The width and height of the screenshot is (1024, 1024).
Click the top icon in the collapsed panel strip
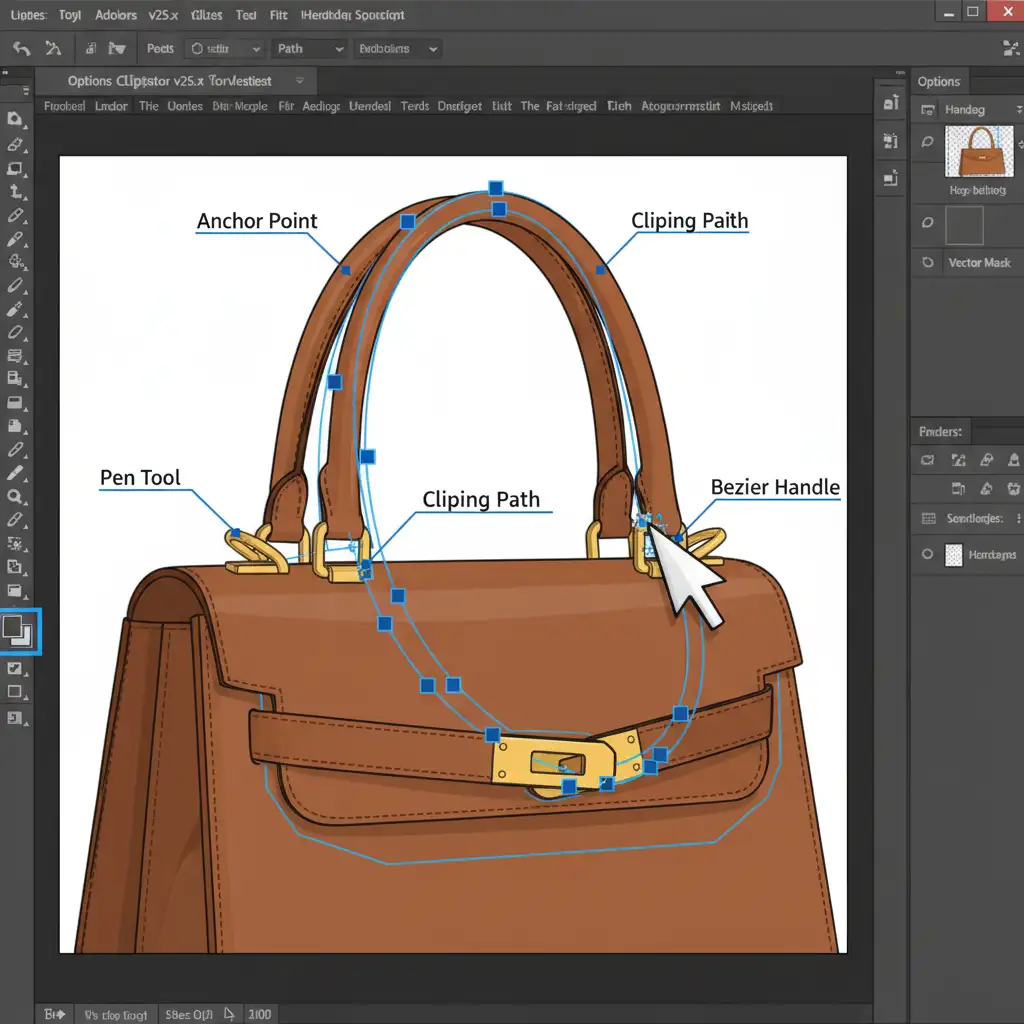(891, 102)
